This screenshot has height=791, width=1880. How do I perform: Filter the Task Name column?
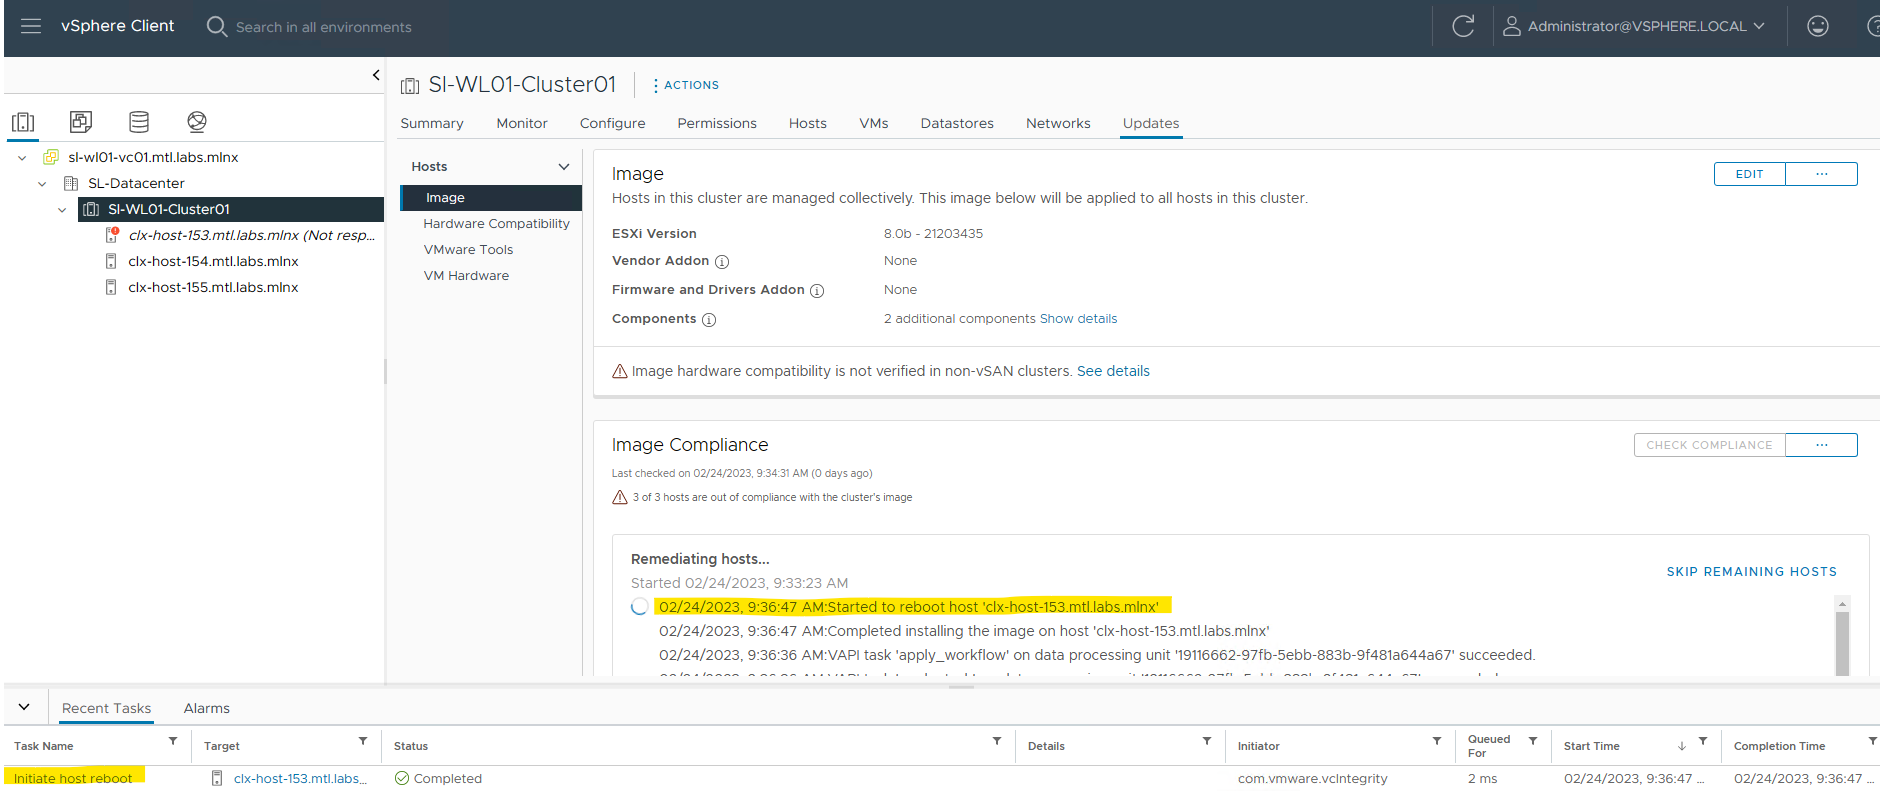[173, 741]
